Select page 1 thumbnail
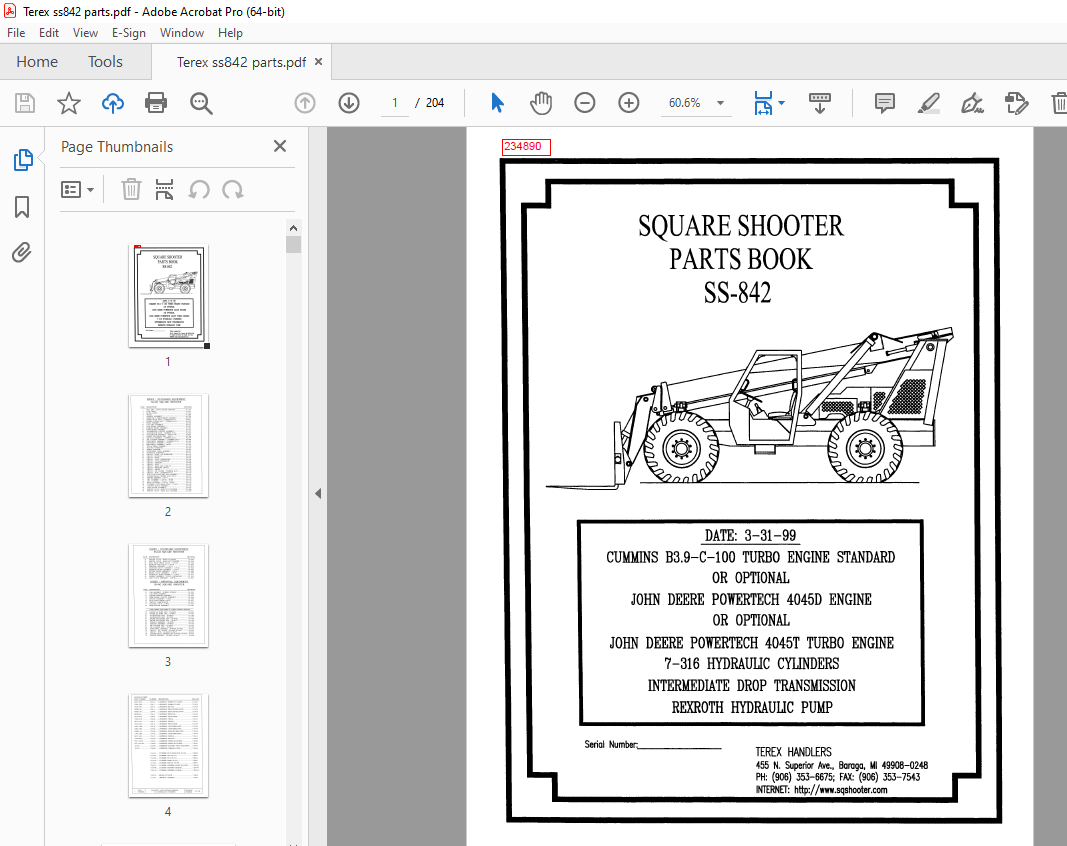The image size is (1067, 846). pos(168,296)
